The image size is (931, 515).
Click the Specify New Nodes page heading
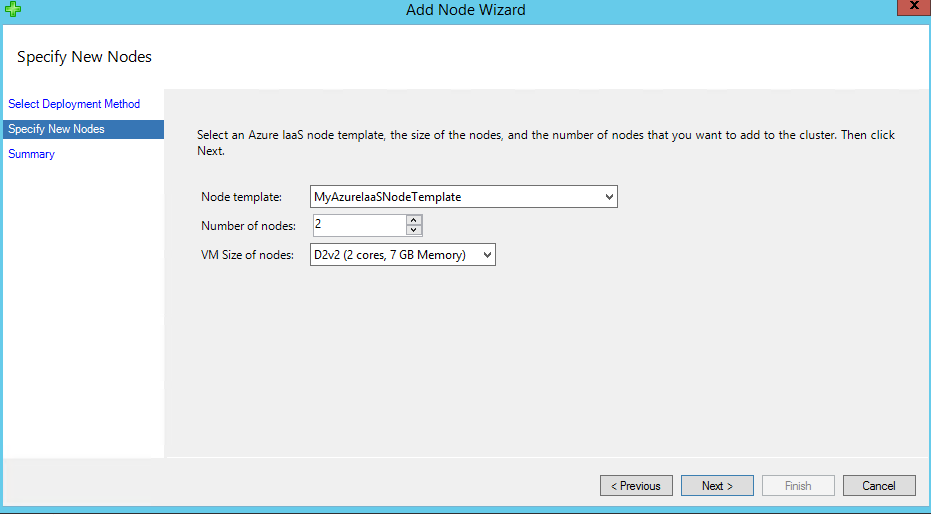[x=84, y=56]
